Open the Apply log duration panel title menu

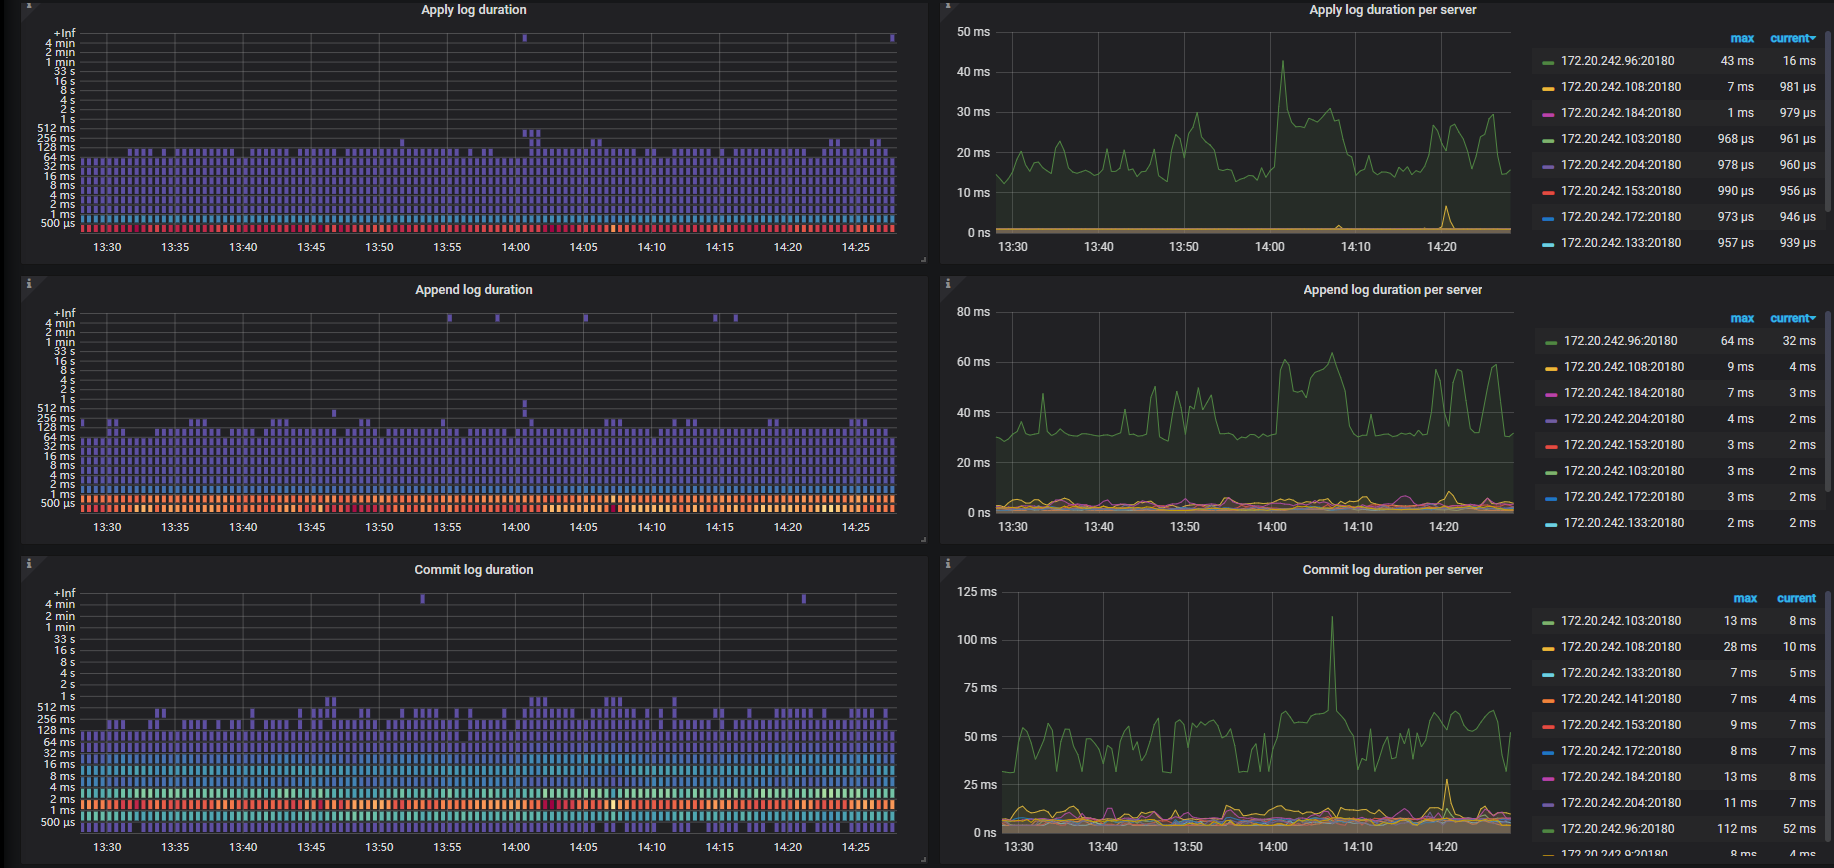pos(473,10)
